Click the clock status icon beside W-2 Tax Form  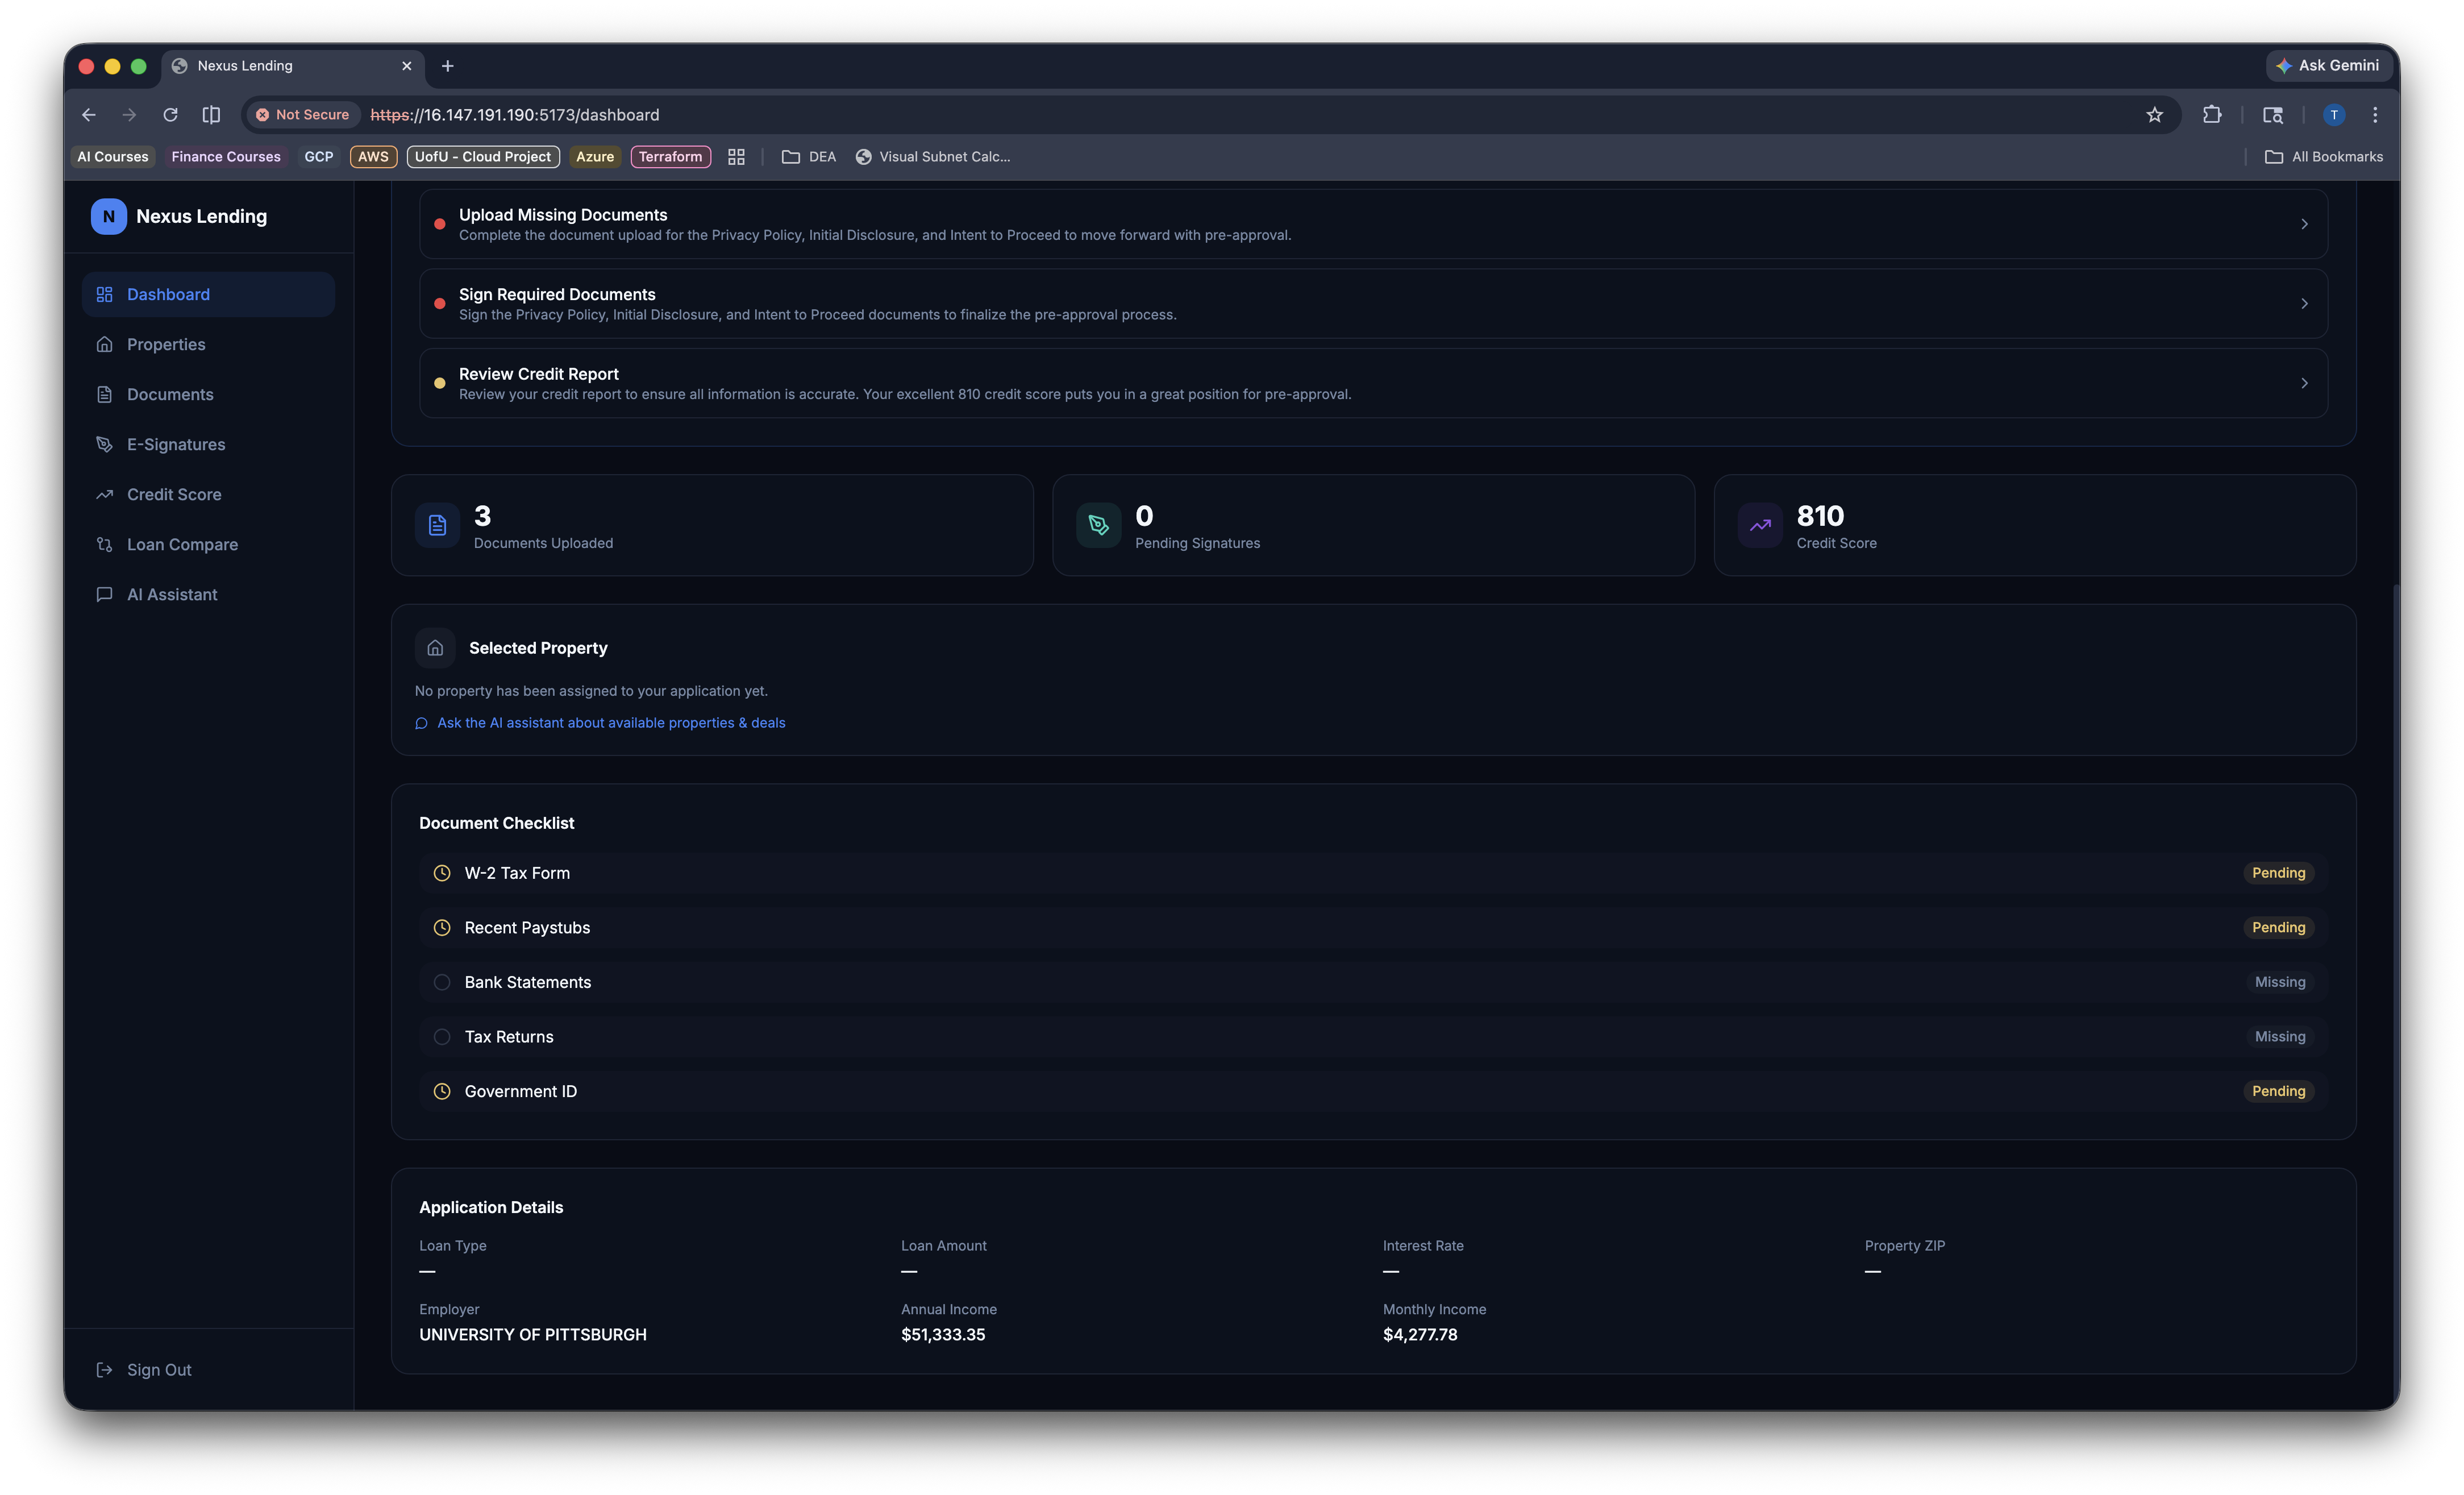click(x=442, y=873)
